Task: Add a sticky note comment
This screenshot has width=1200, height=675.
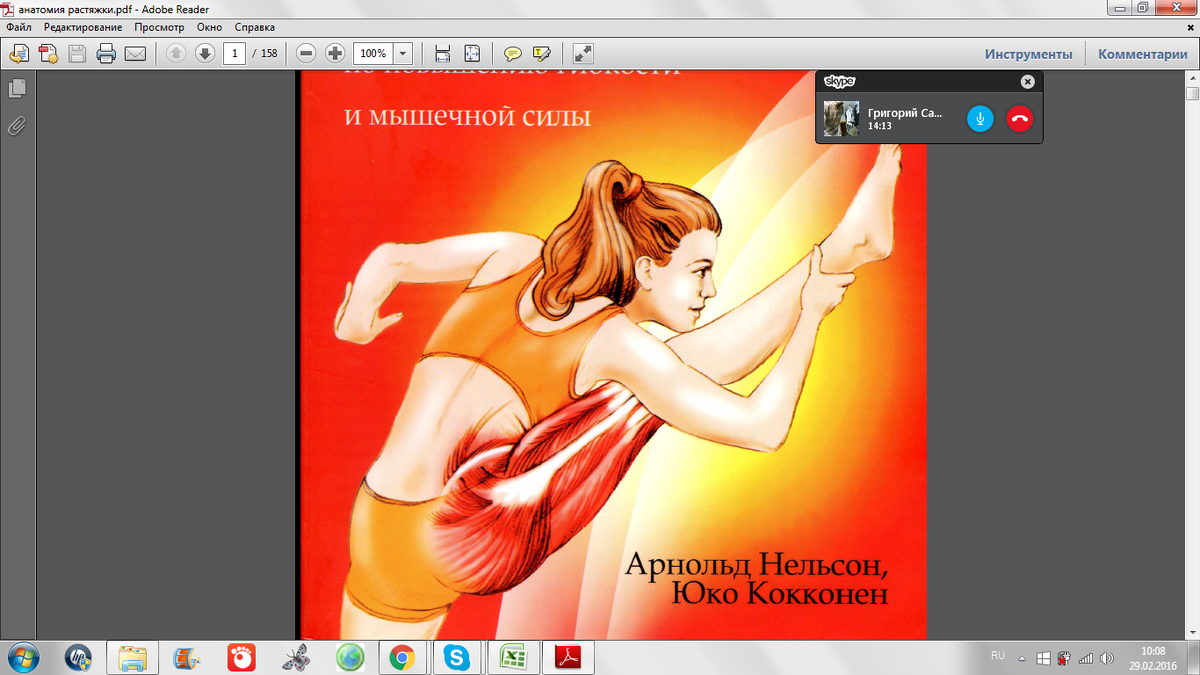Action: 513,53
